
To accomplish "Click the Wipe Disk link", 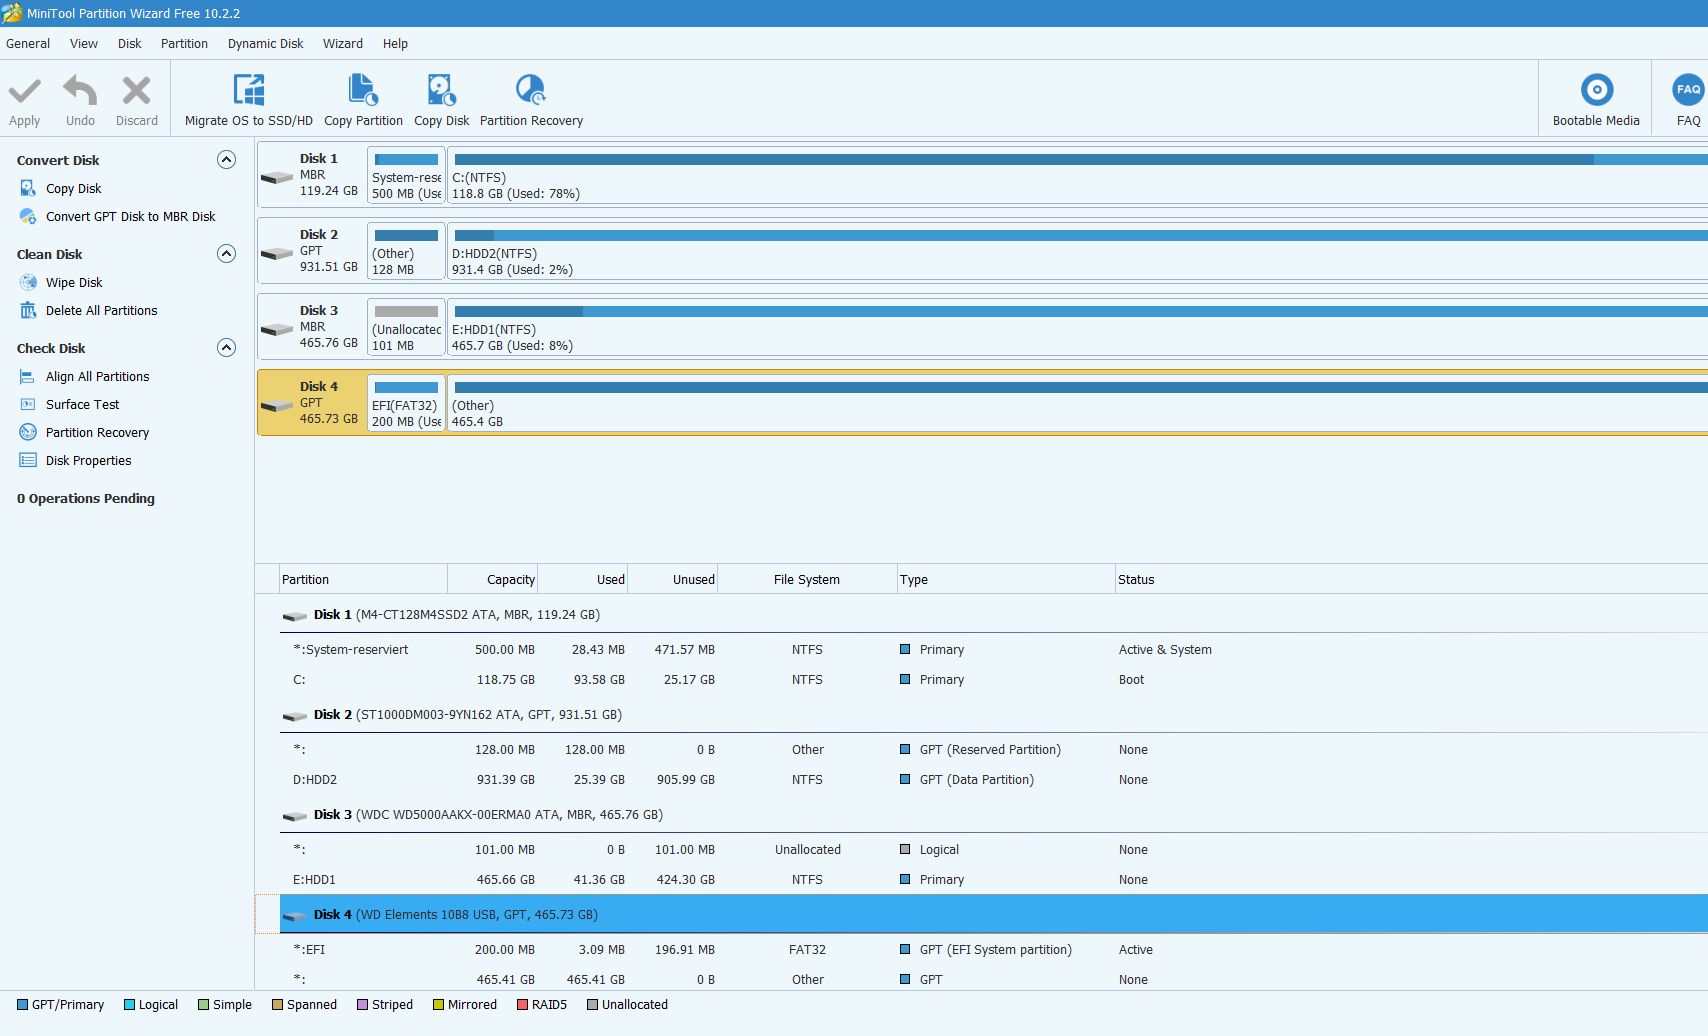I will [x=74, y=282].
